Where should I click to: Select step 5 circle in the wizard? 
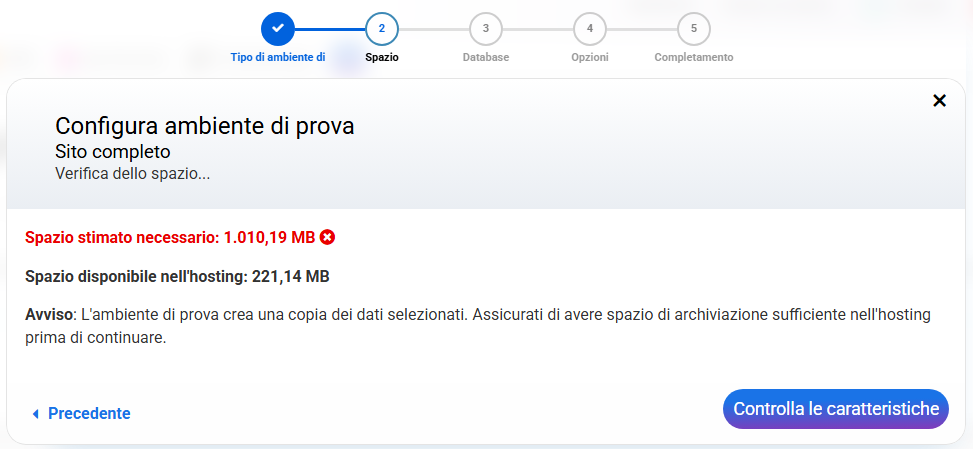694,28
